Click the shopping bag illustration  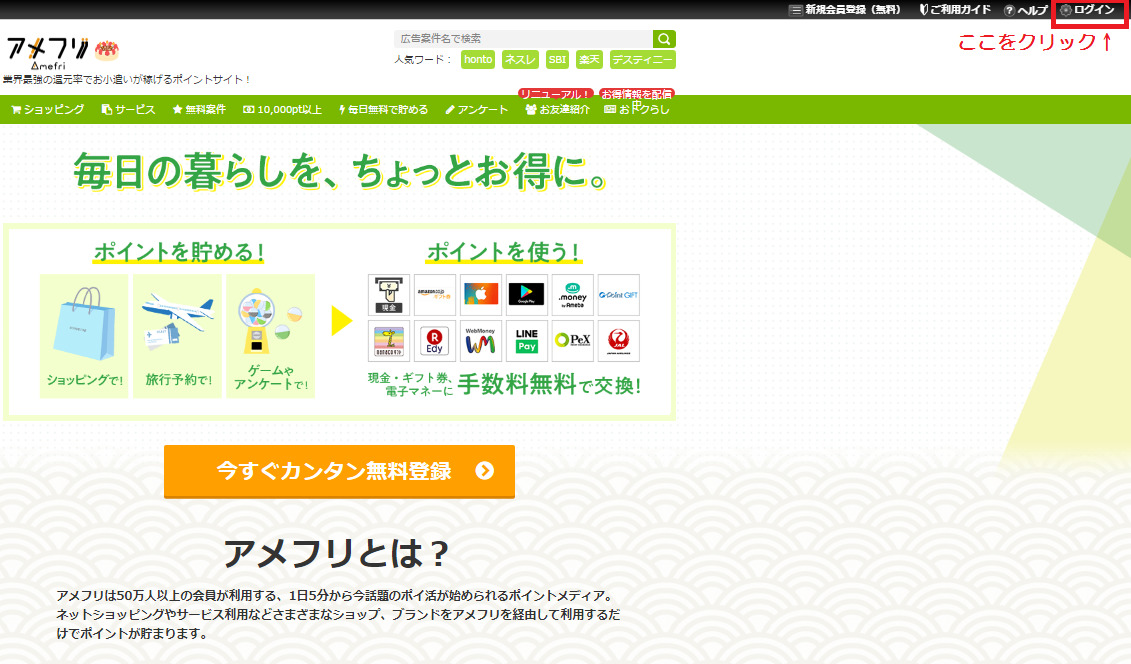pos(84,323)
